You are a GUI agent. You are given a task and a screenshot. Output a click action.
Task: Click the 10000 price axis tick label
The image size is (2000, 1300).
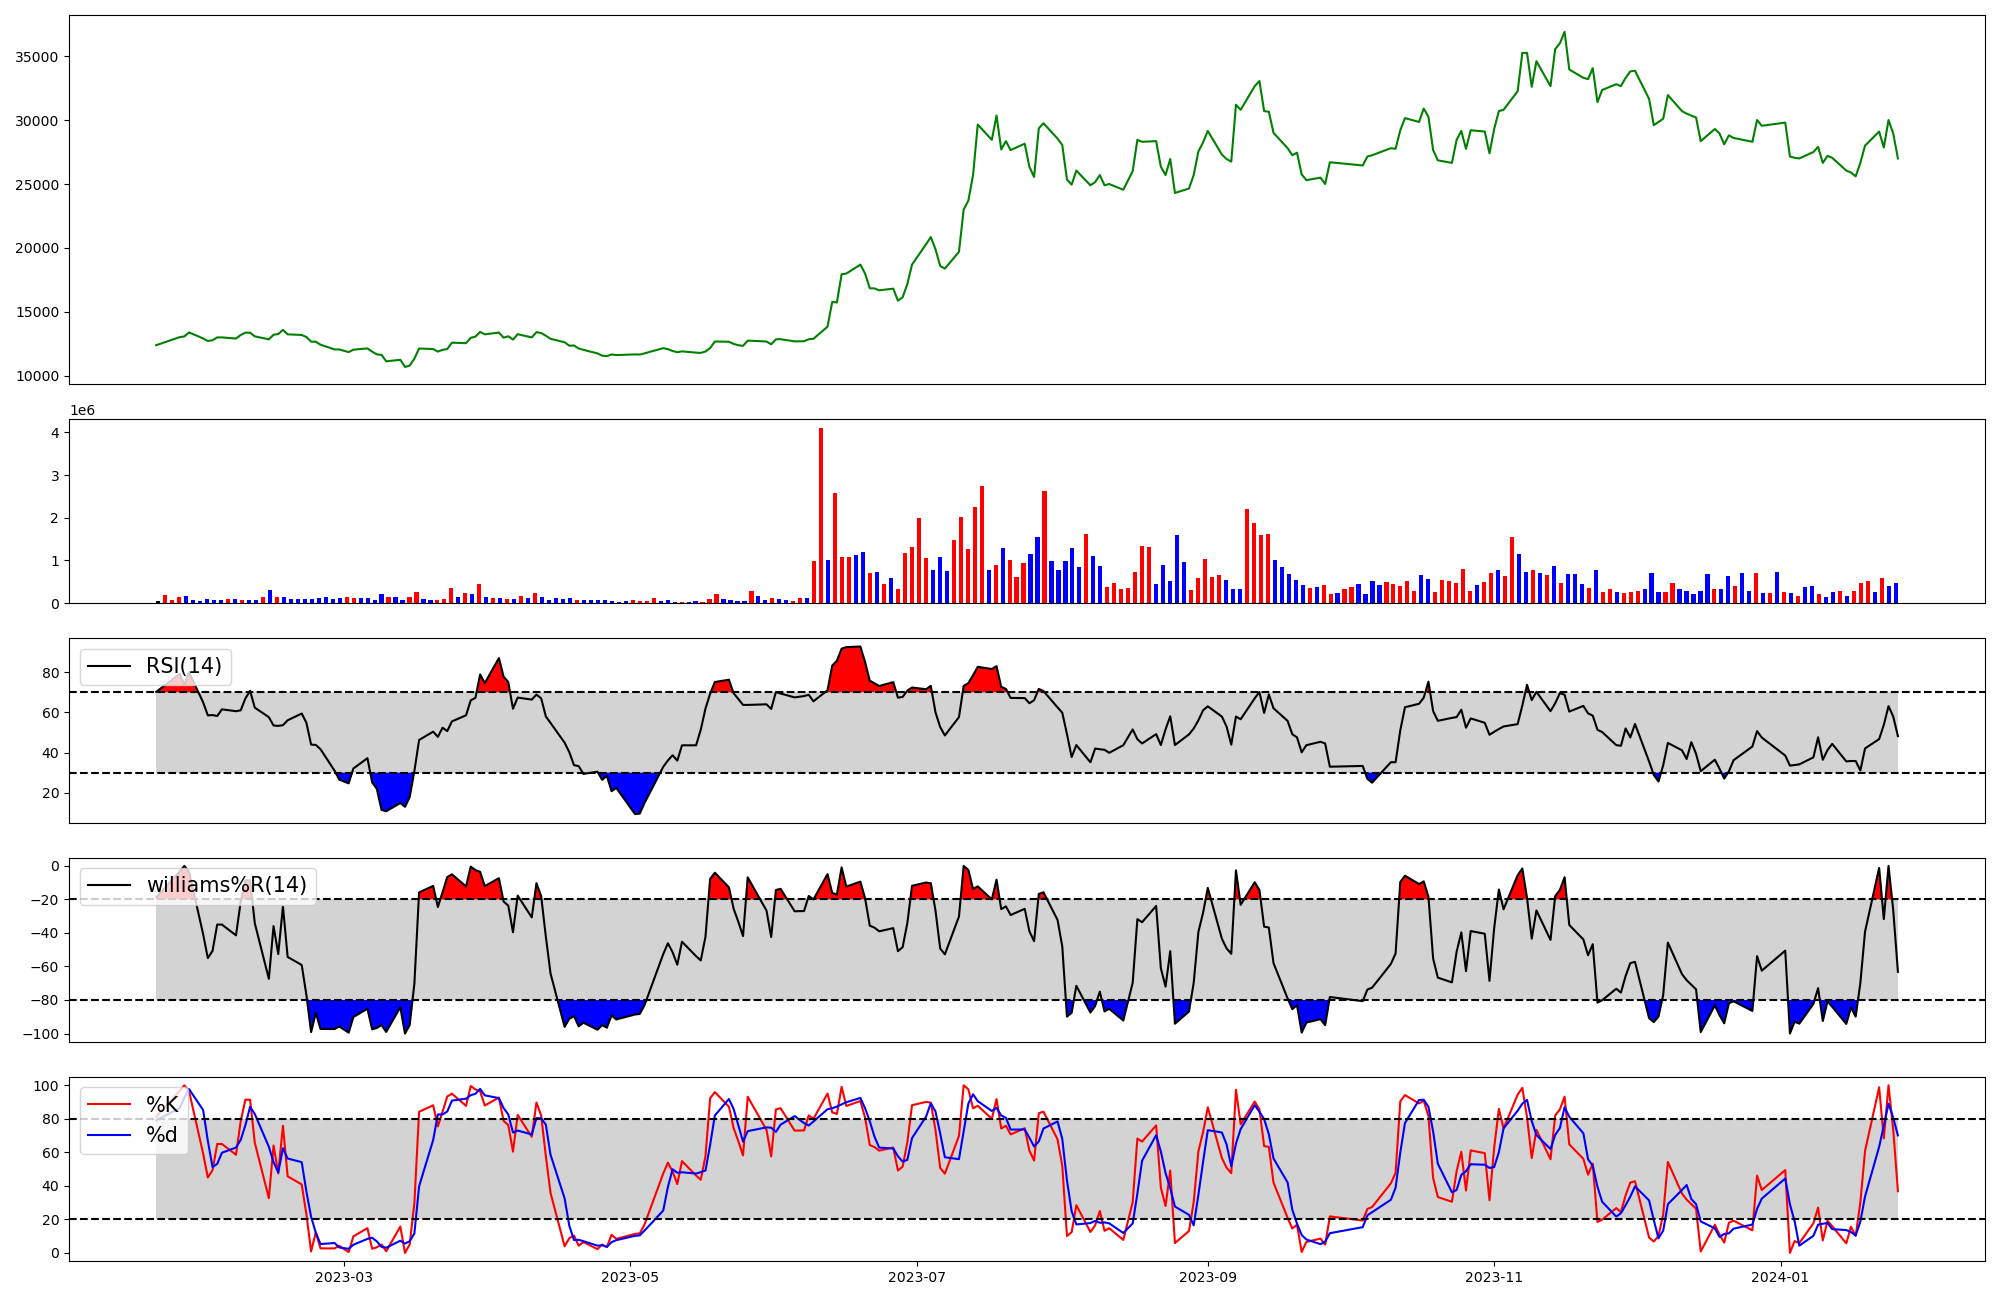click(x=36, y=376)
